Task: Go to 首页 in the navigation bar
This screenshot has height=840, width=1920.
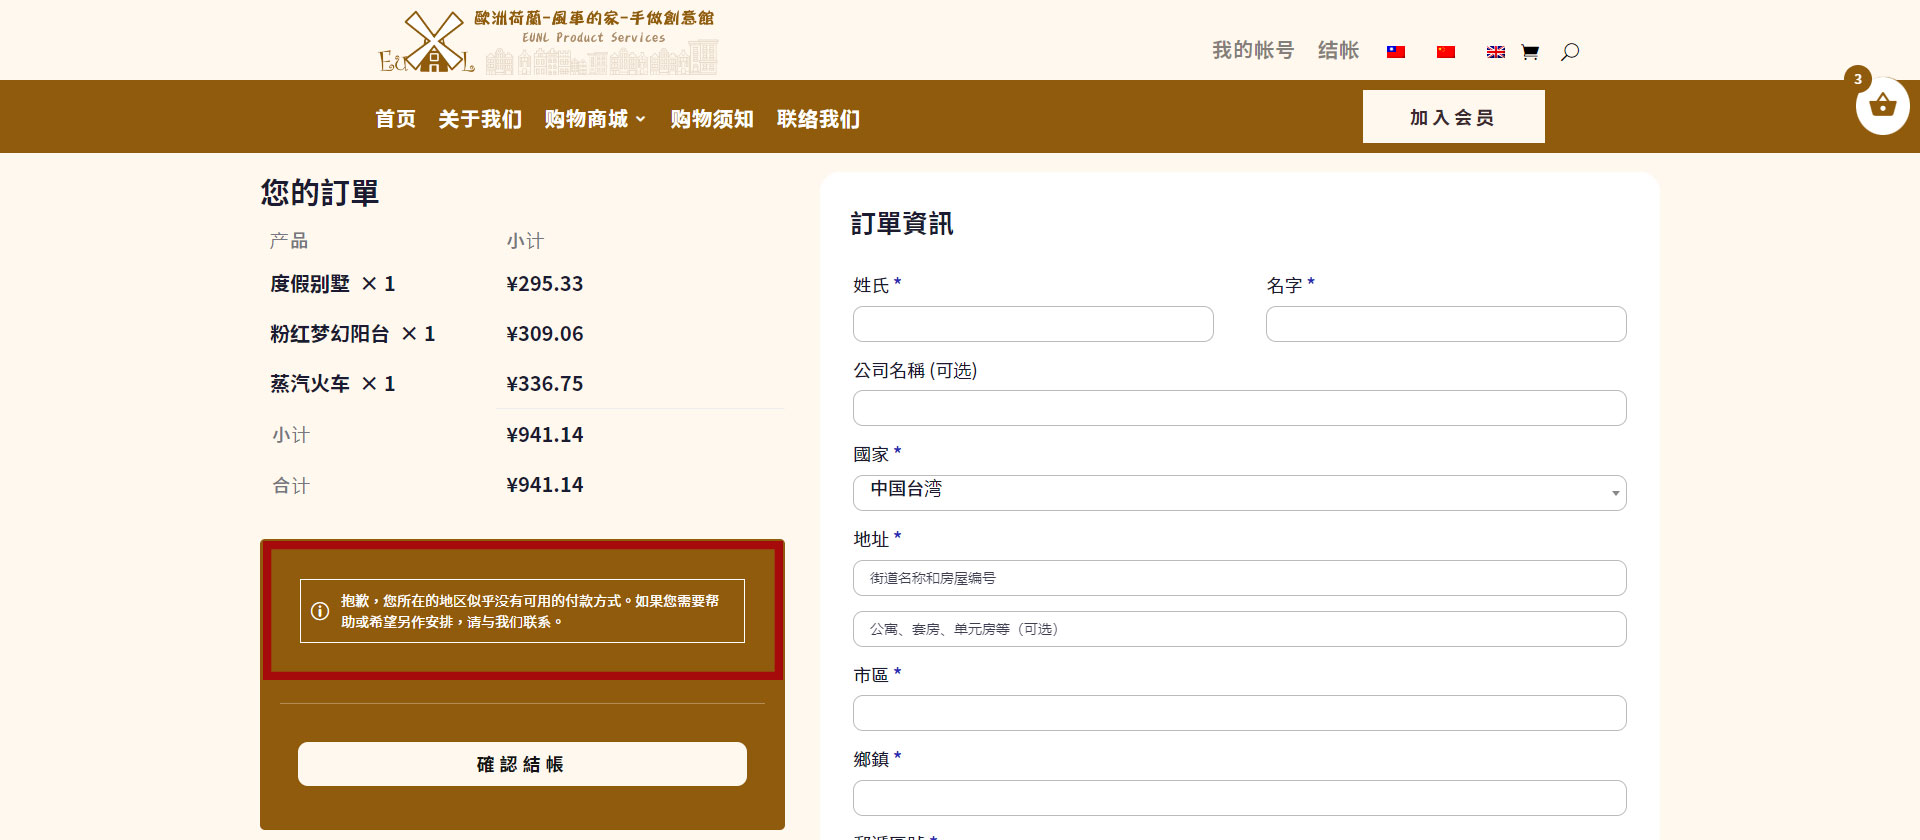Action: (x=395, y=119)
